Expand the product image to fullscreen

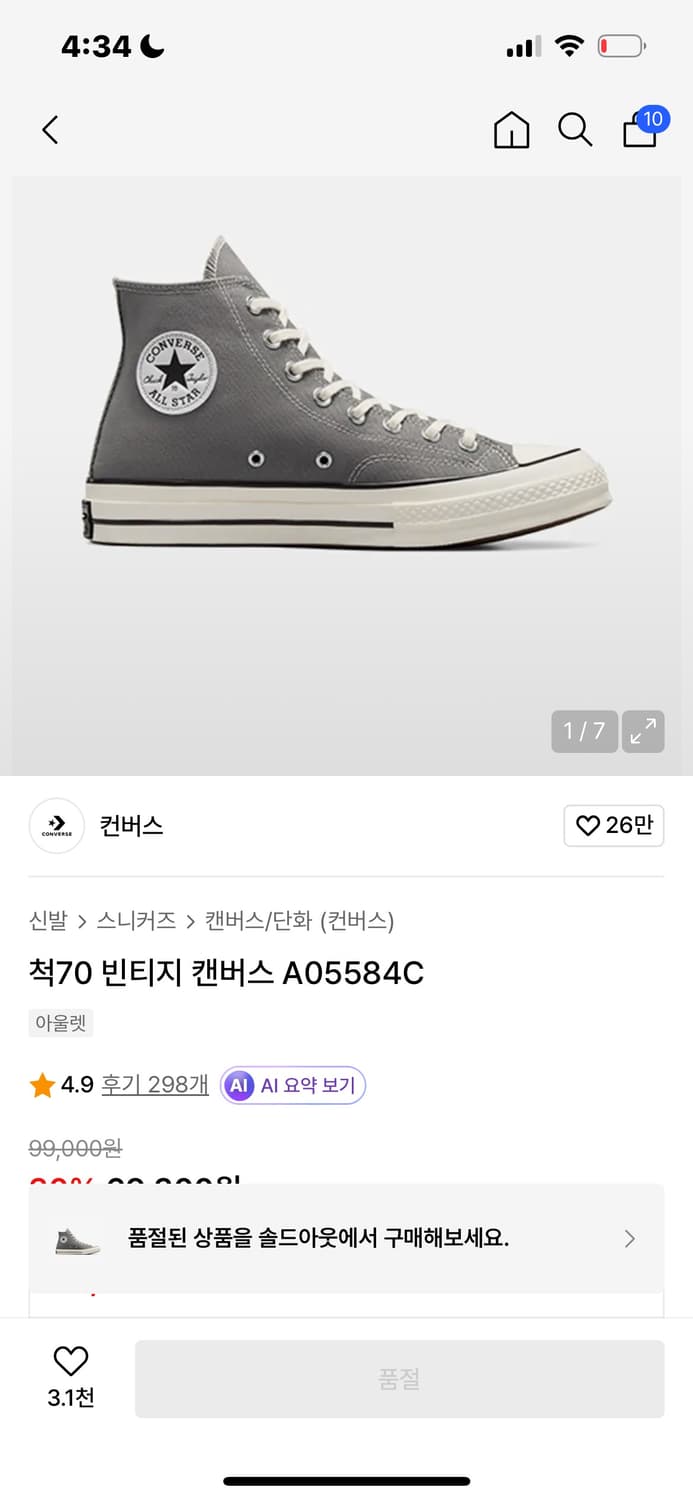click(643, 732)
